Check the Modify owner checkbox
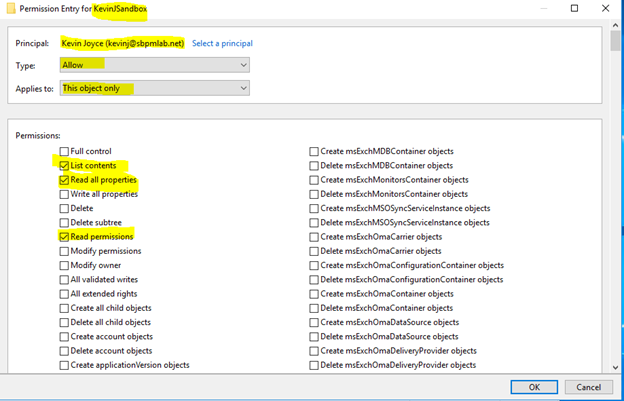This screenshot has height=401, width=624. point(64,265)
